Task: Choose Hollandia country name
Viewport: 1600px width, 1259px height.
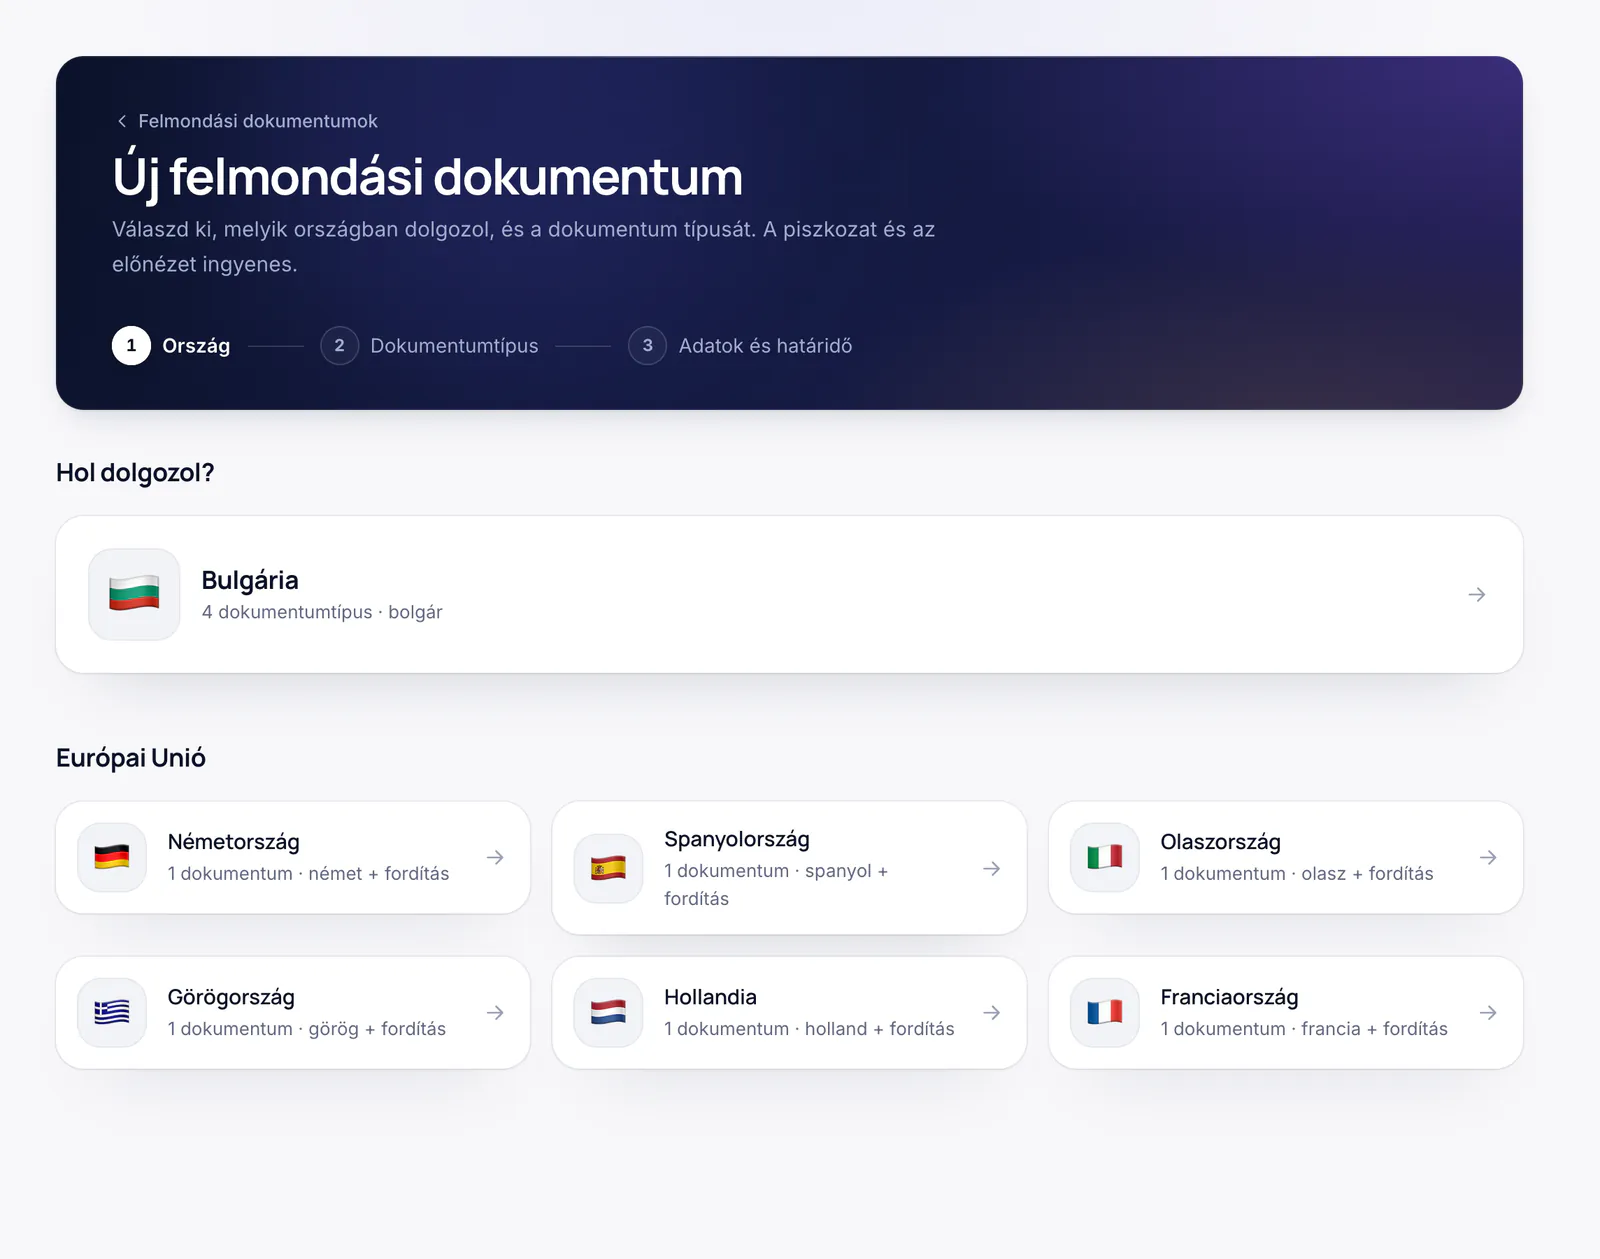Action: coord(710,997)
